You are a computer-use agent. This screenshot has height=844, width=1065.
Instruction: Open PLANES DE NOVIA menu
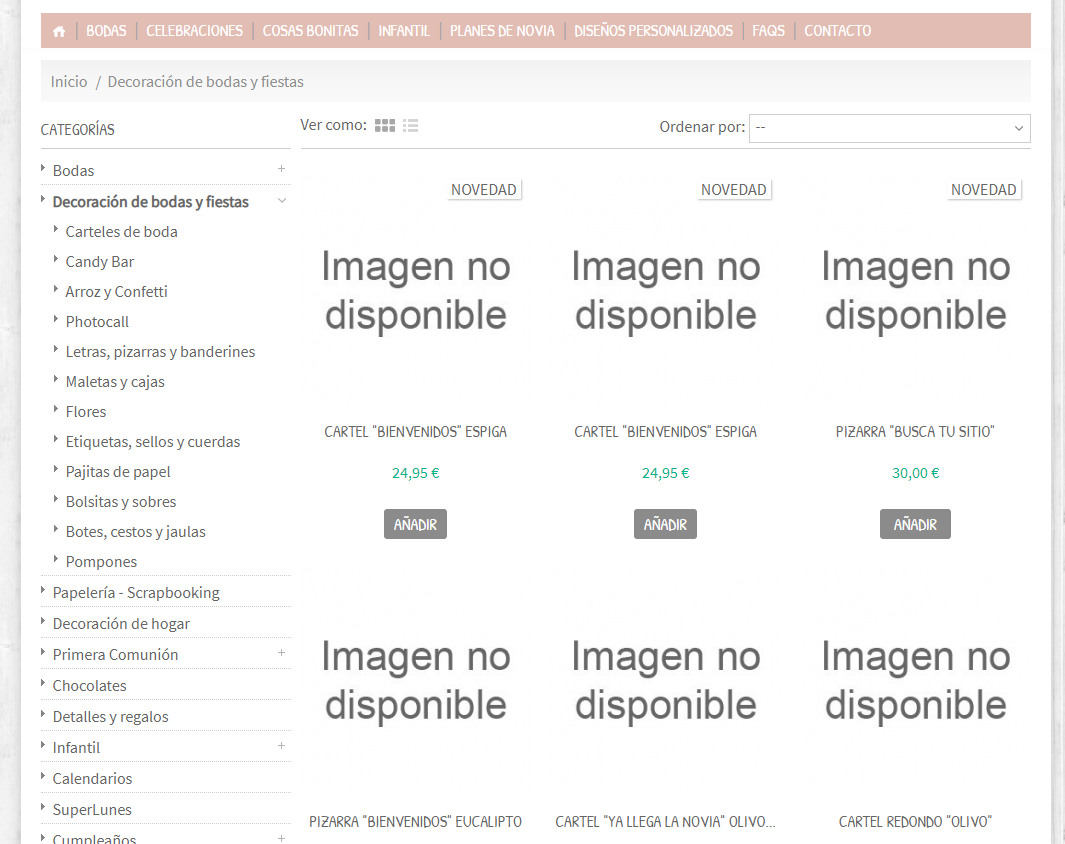pos(502,31)
